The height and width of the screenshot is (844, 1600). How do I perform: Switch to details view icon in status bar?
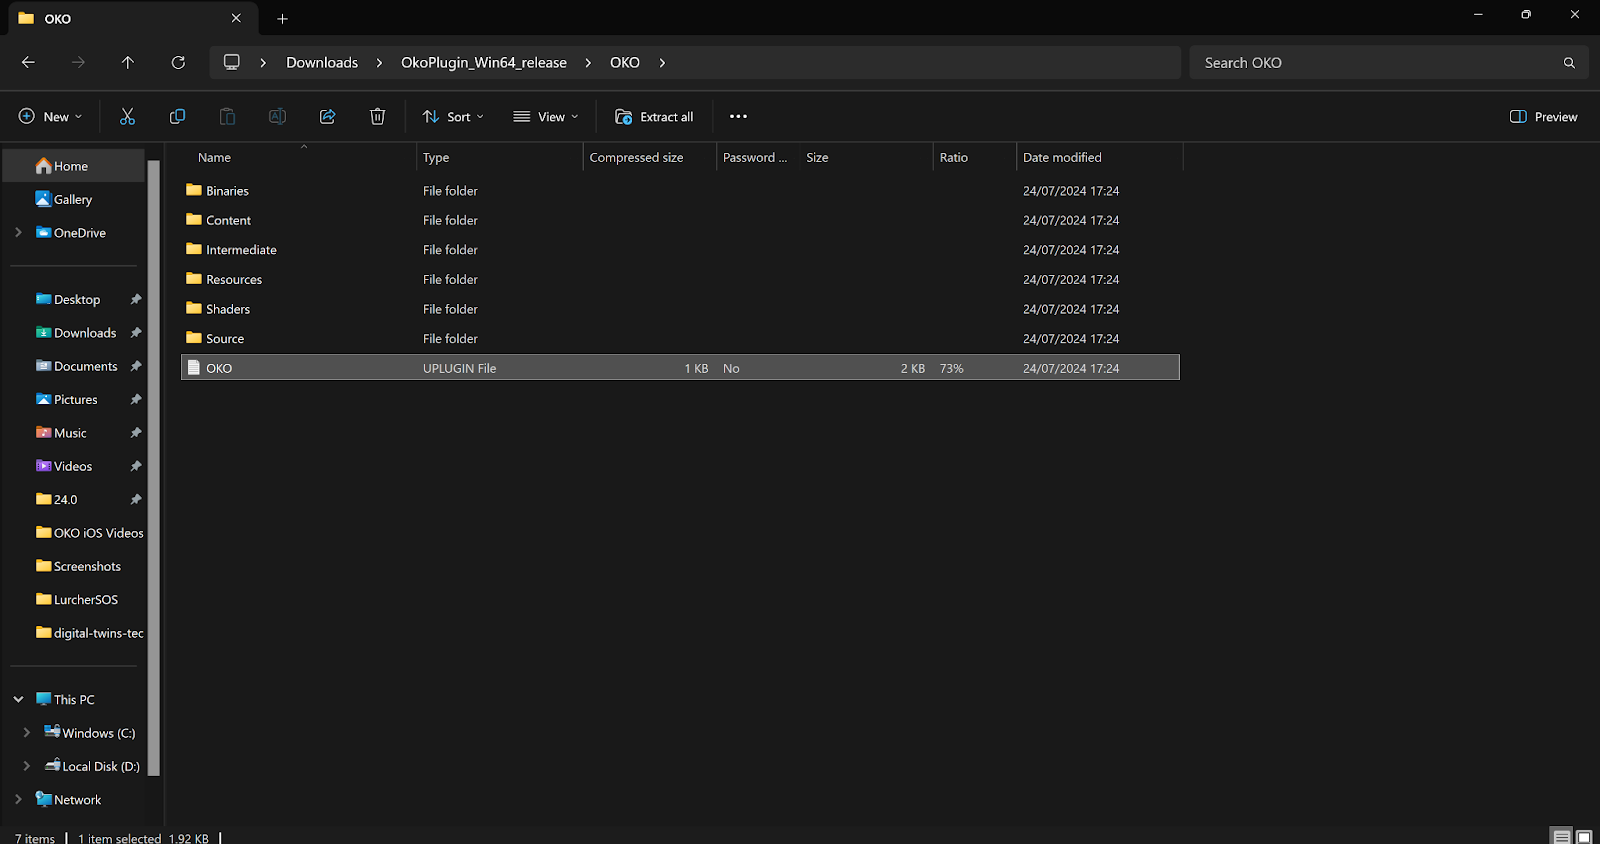tap(1561, 836)
